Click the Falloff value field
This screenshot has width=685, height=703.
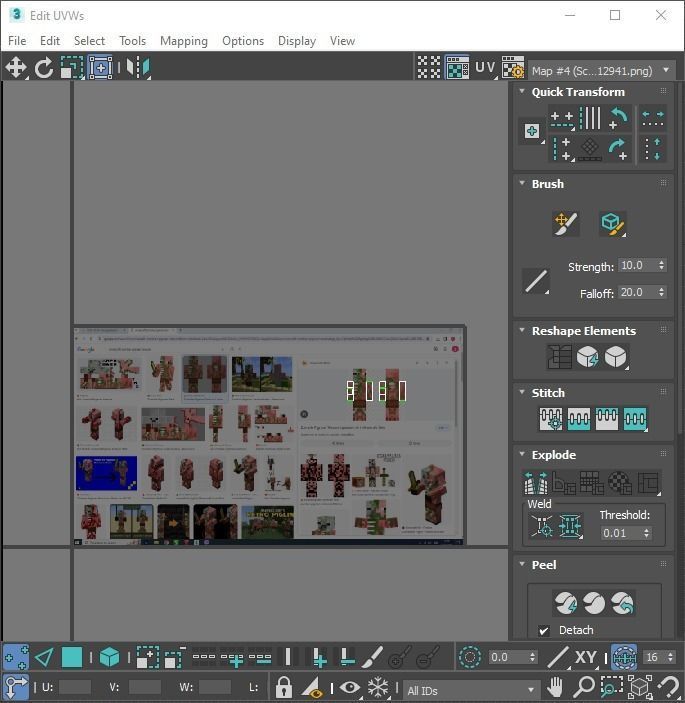pos(637,292)
